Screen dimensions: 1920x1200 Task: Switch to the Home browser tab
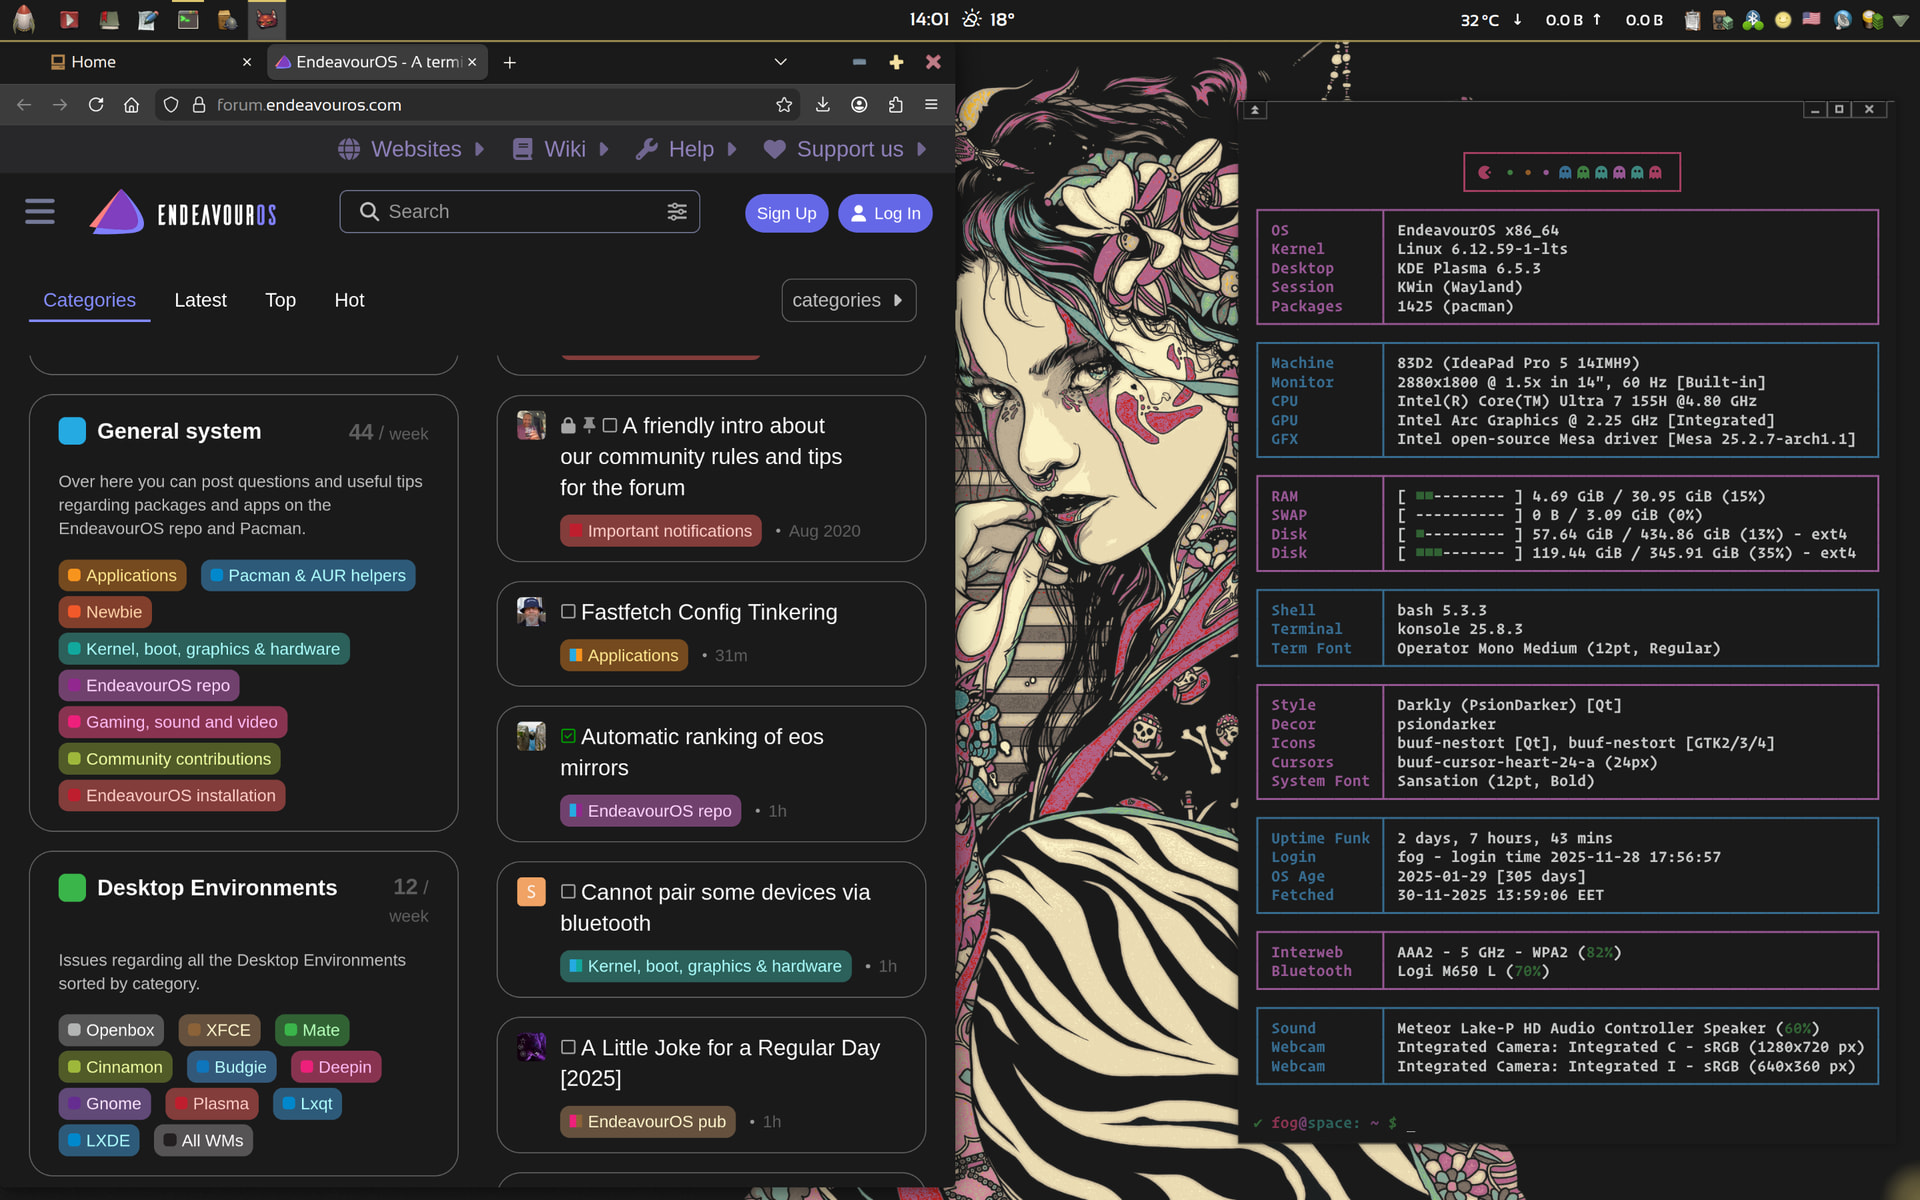[x=94, y=62]
